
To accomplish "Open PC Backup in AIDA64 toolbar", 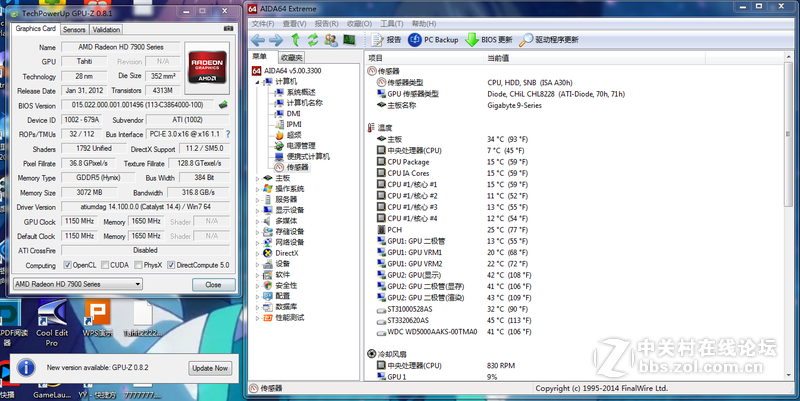I will click(433, 40).
